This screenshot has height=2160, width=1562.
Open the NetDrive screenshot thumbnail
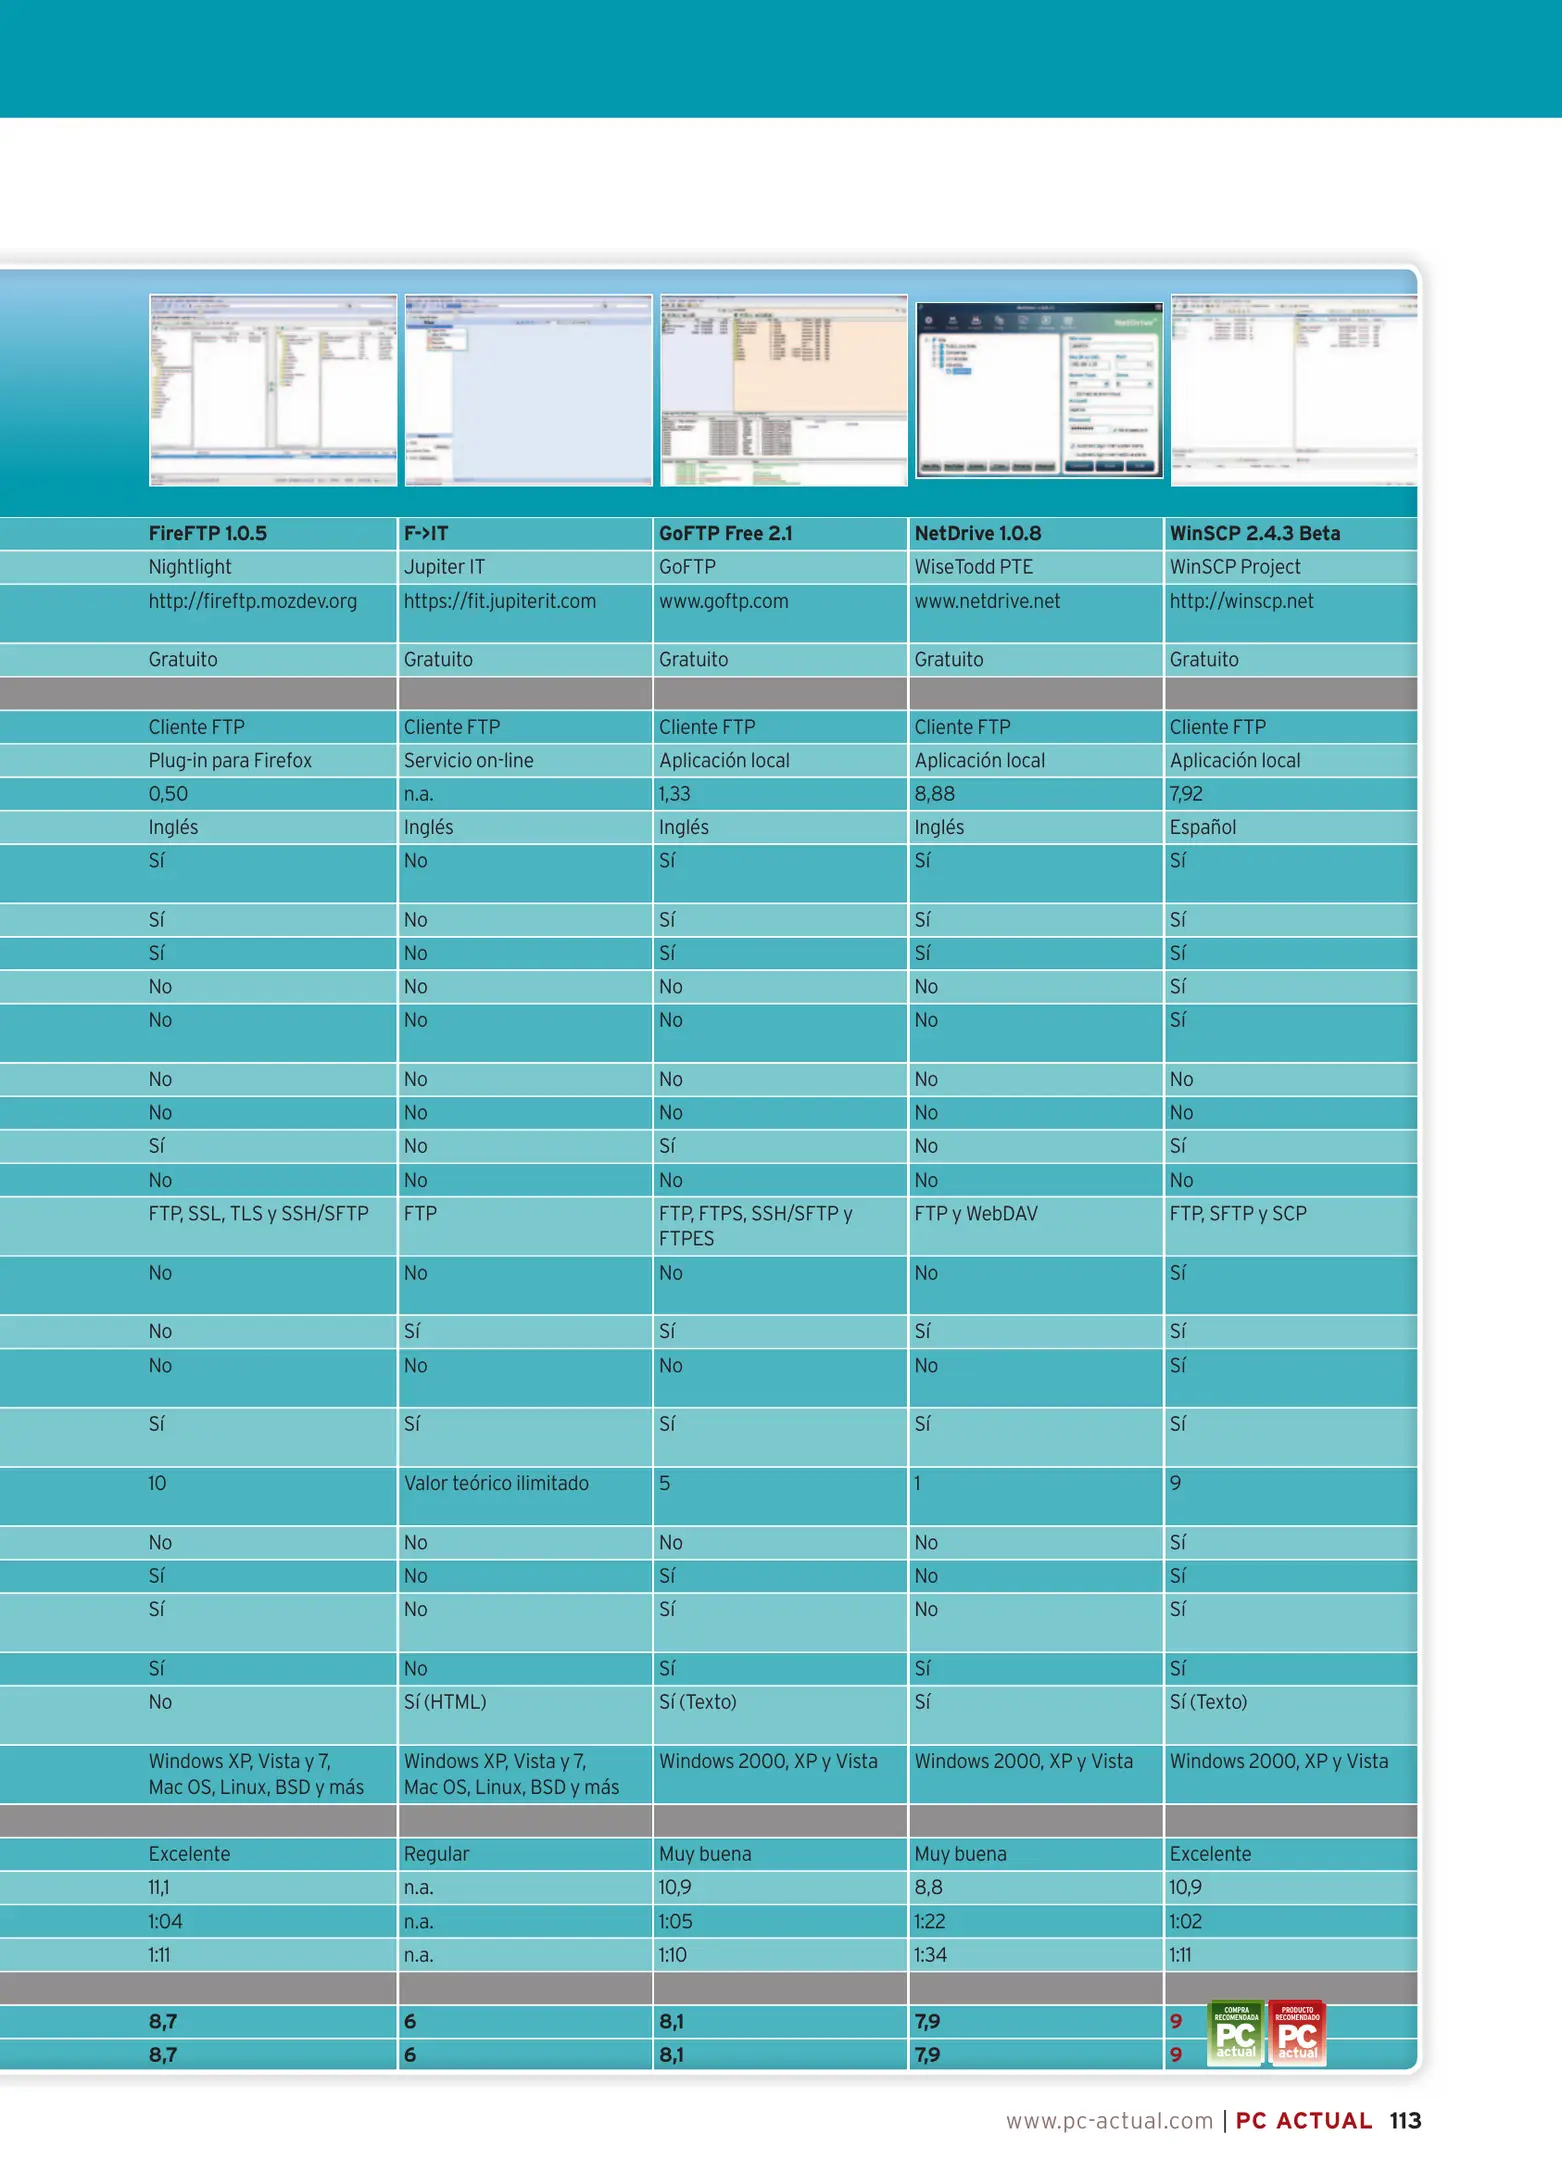point(1039,390)
